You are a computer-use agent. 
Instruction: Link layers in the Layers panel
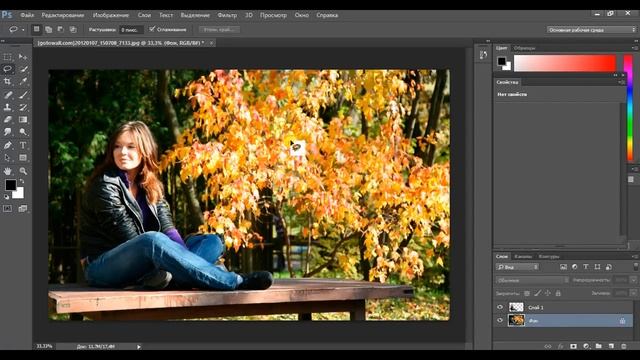[x=548, y=346]
